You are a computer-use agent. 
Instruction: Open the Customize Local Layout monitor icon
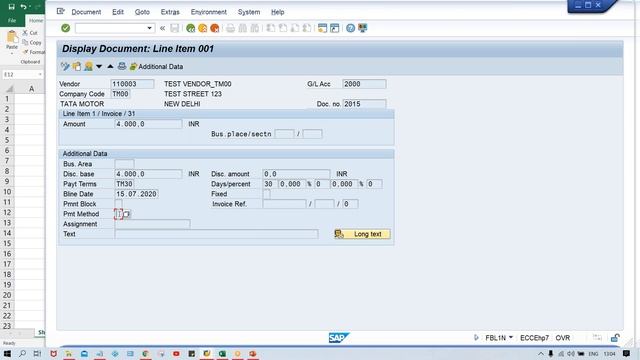pyautogui.click(x=362, y=28)
